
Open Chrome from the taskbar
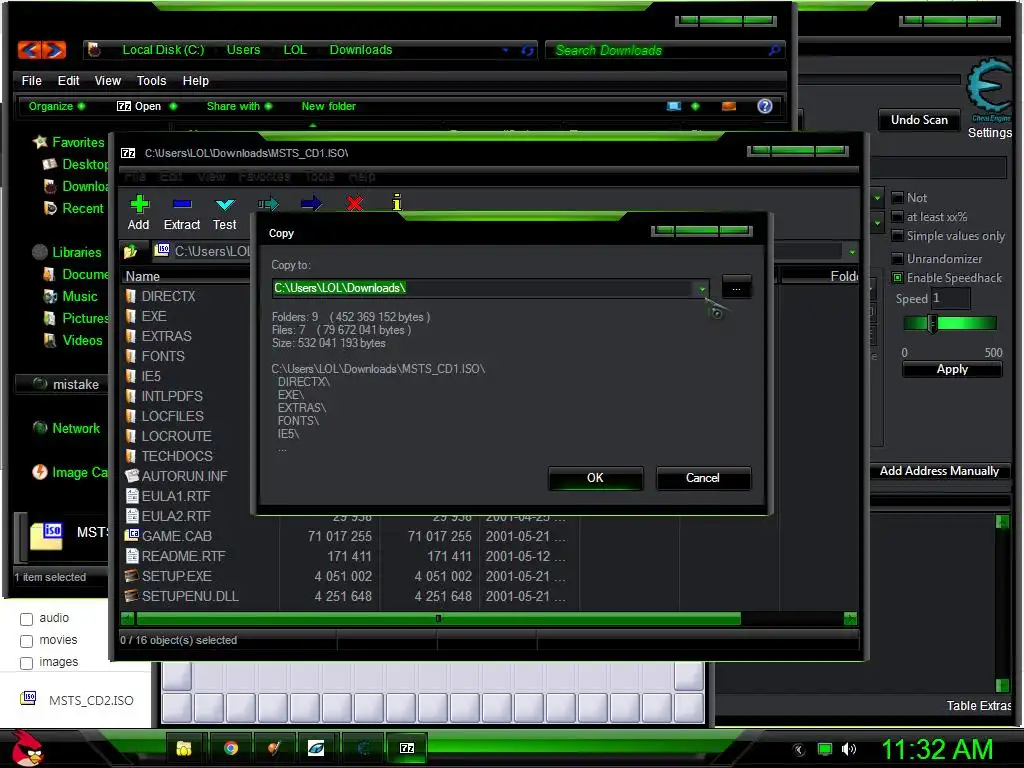pos(231,748)
